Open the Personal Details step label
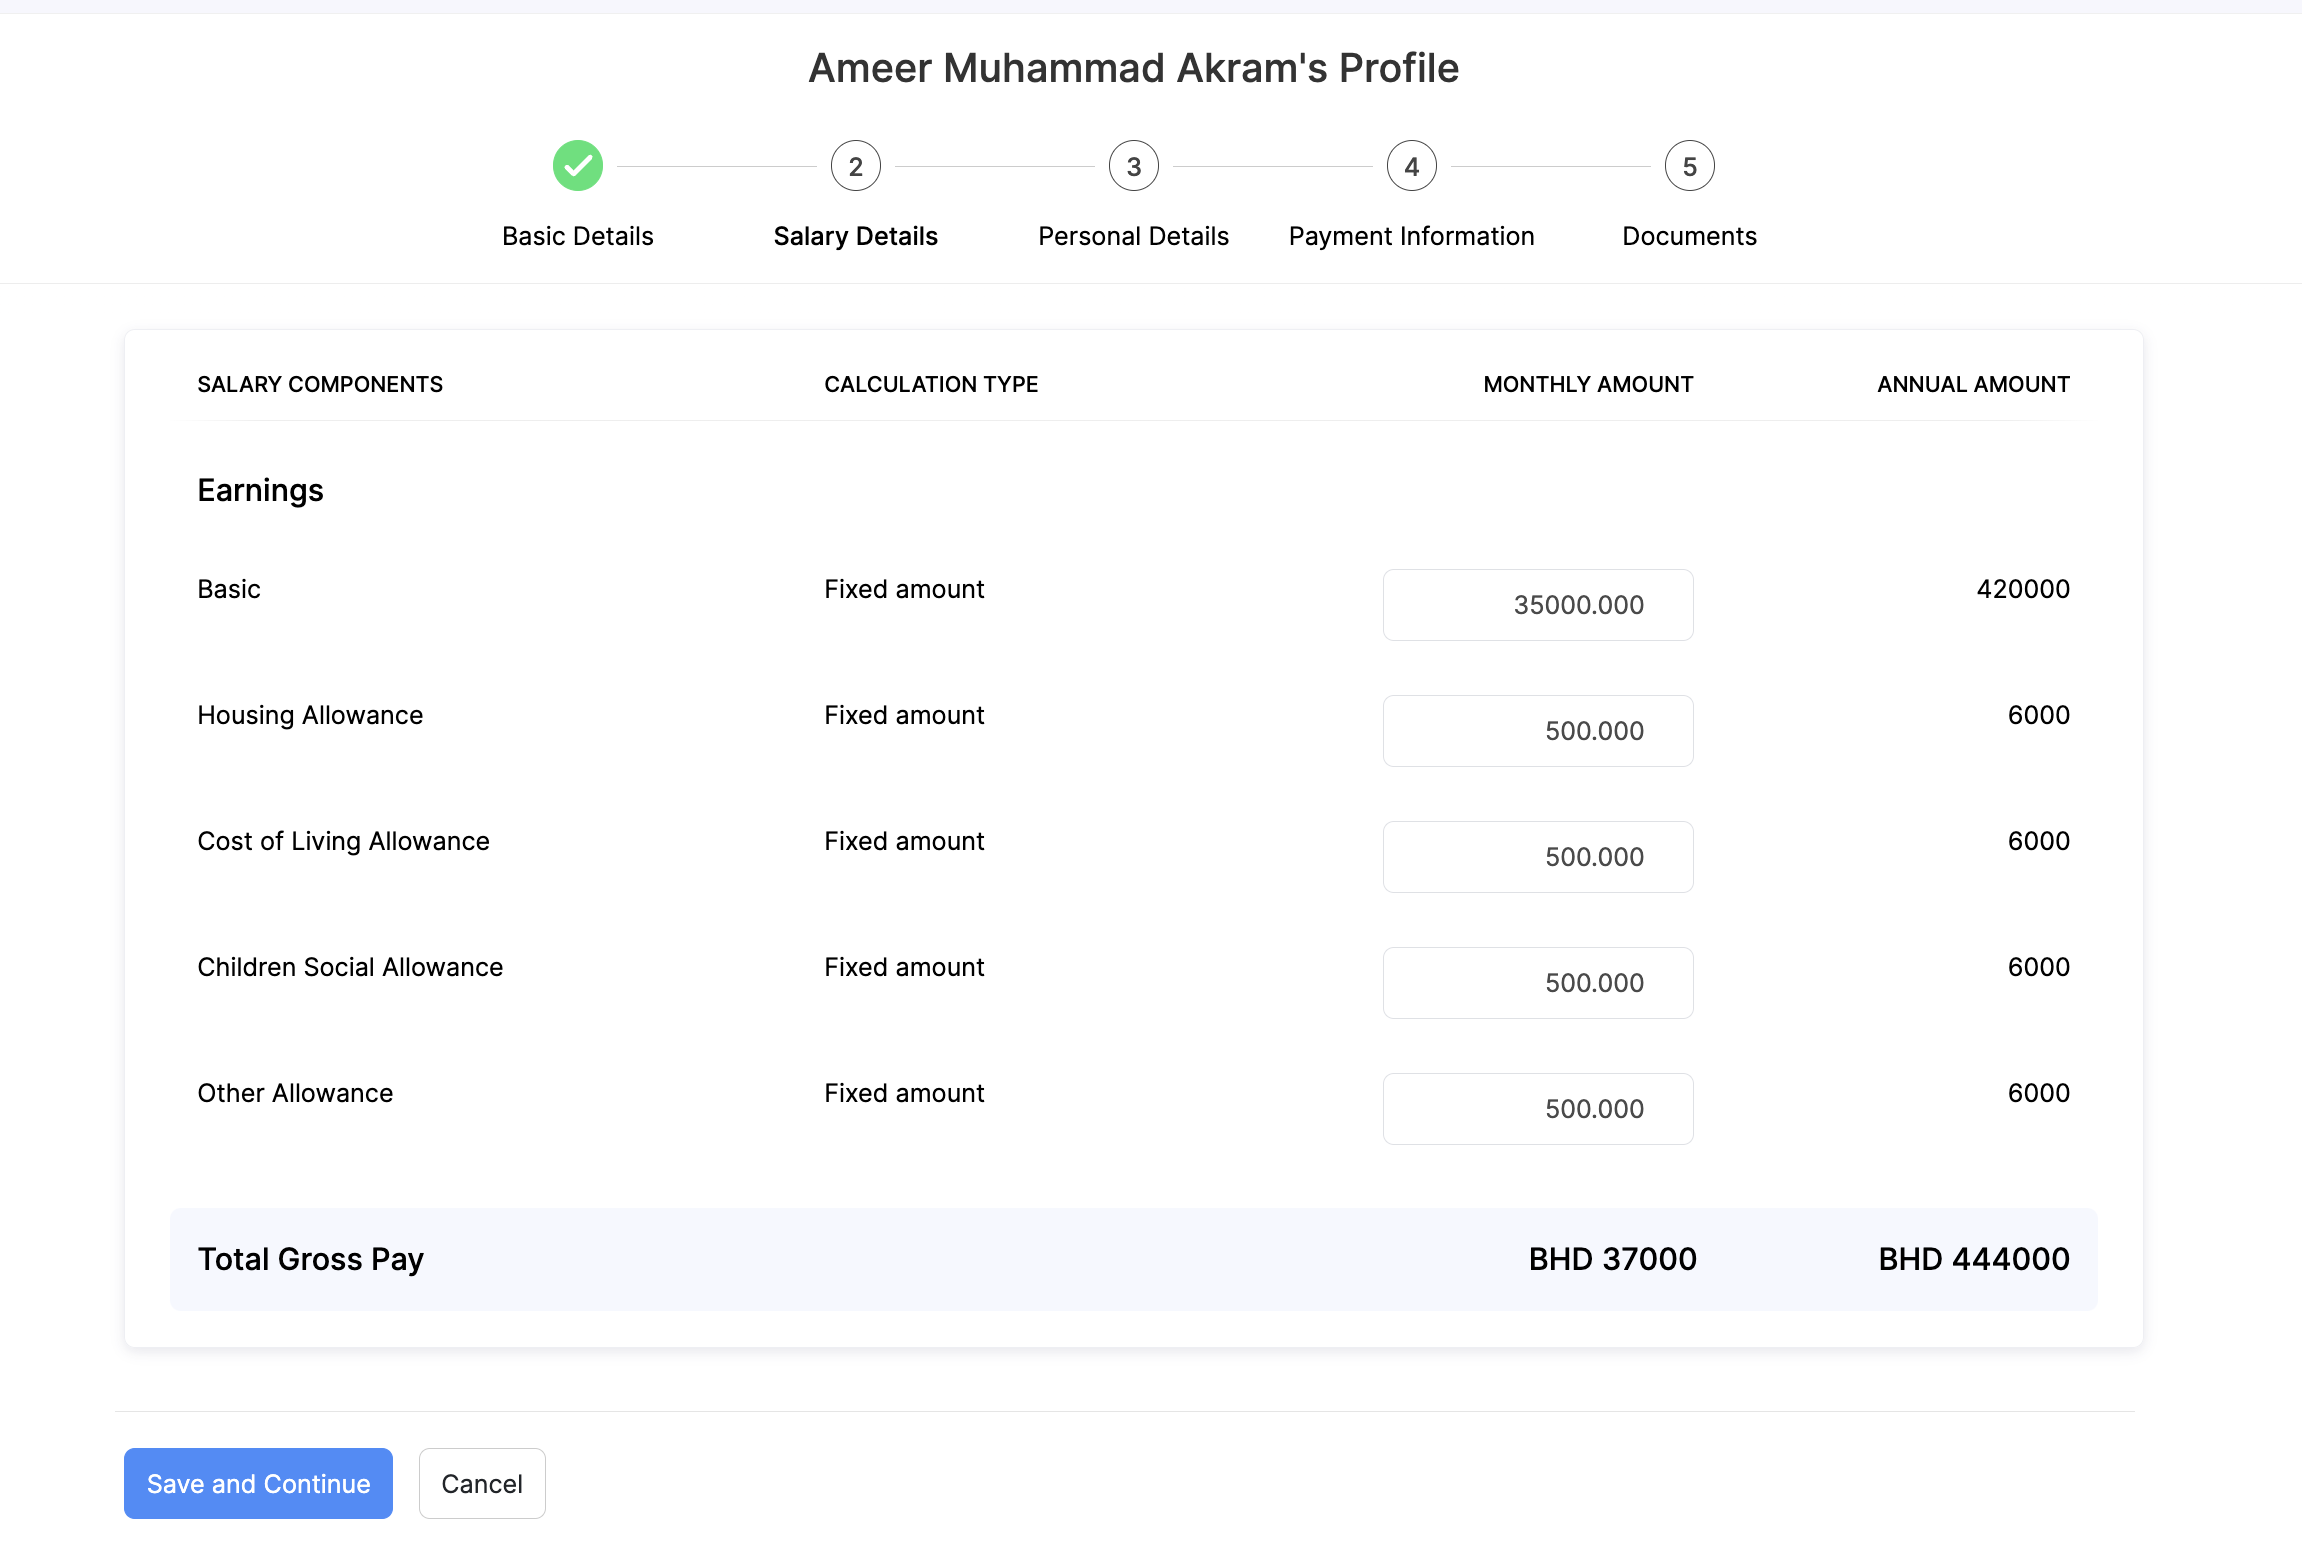 tap(1134, 236)
